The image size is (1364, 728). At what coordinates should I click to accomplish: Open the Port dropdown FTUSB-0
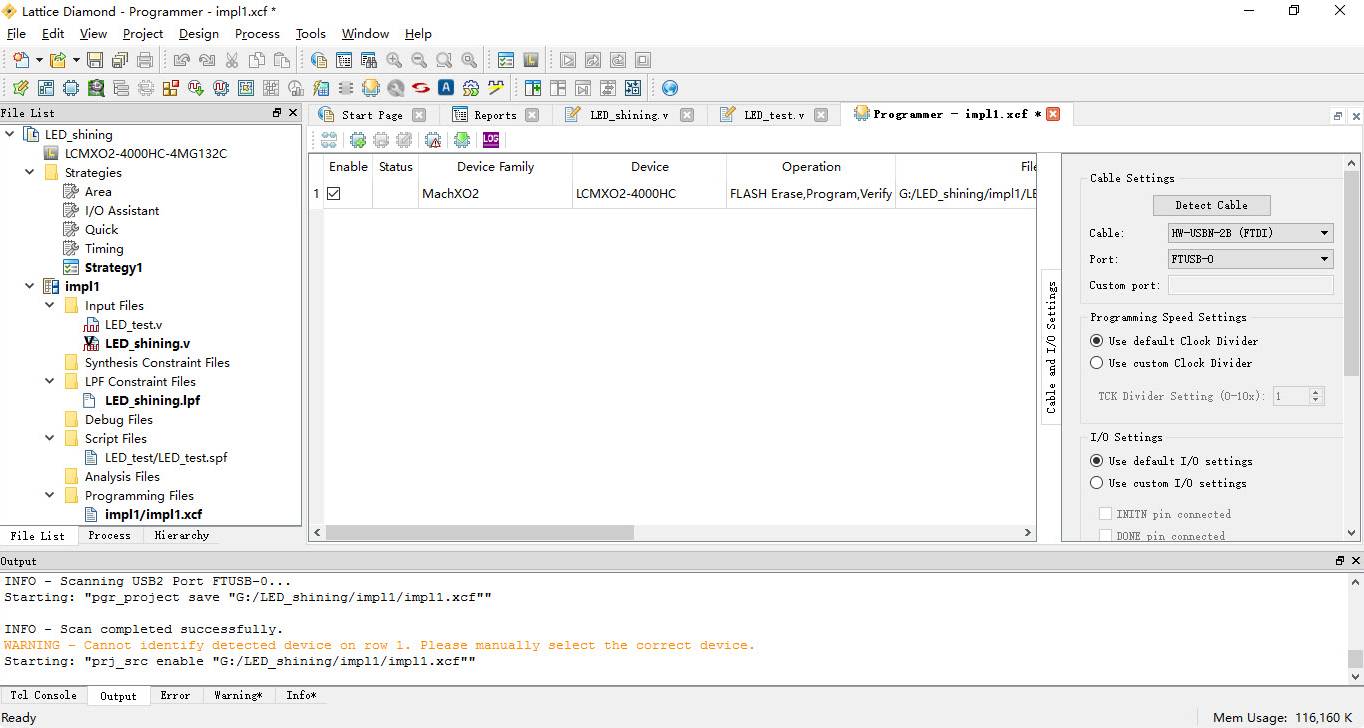point(1251,259)
